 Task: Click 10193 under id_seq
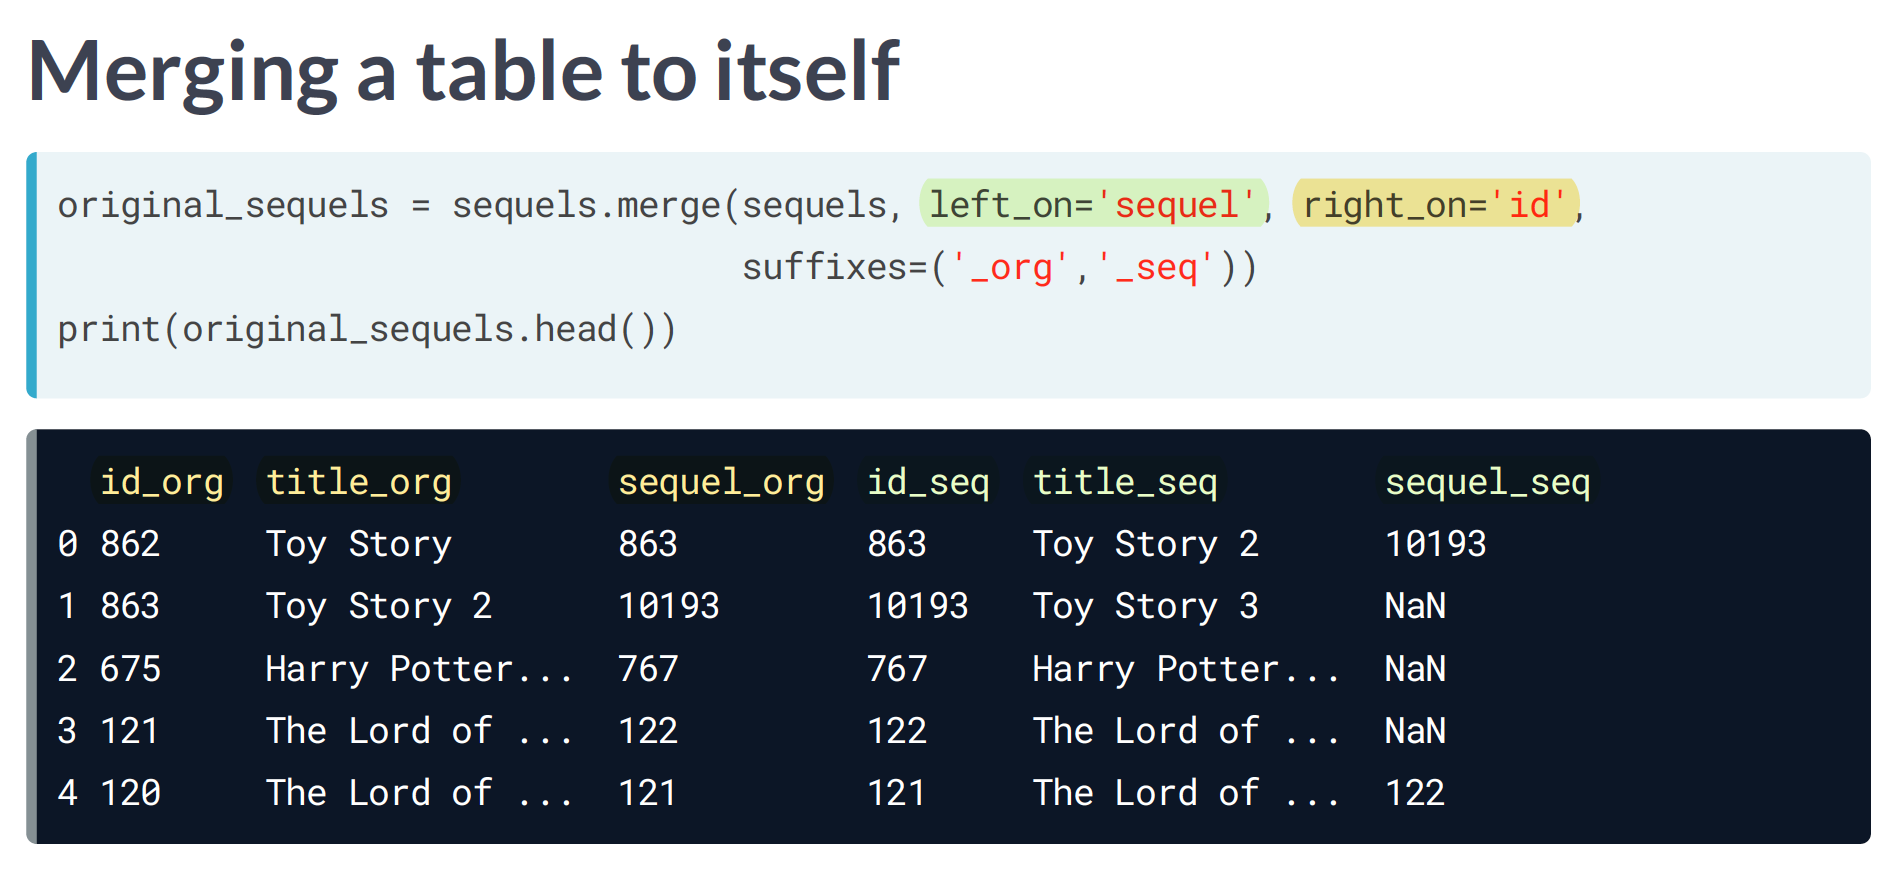click(918, 606)
